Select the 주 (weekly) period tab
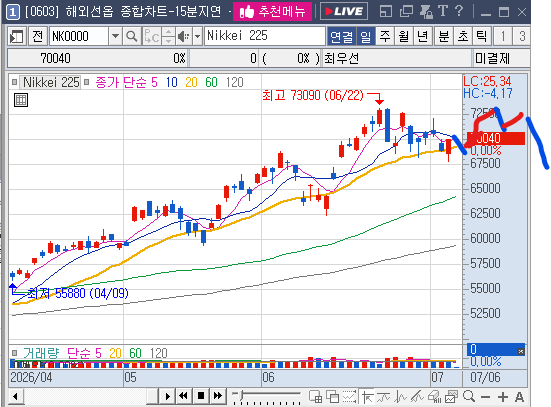Viewport: 551px width, 407px height. coord(385,36)
